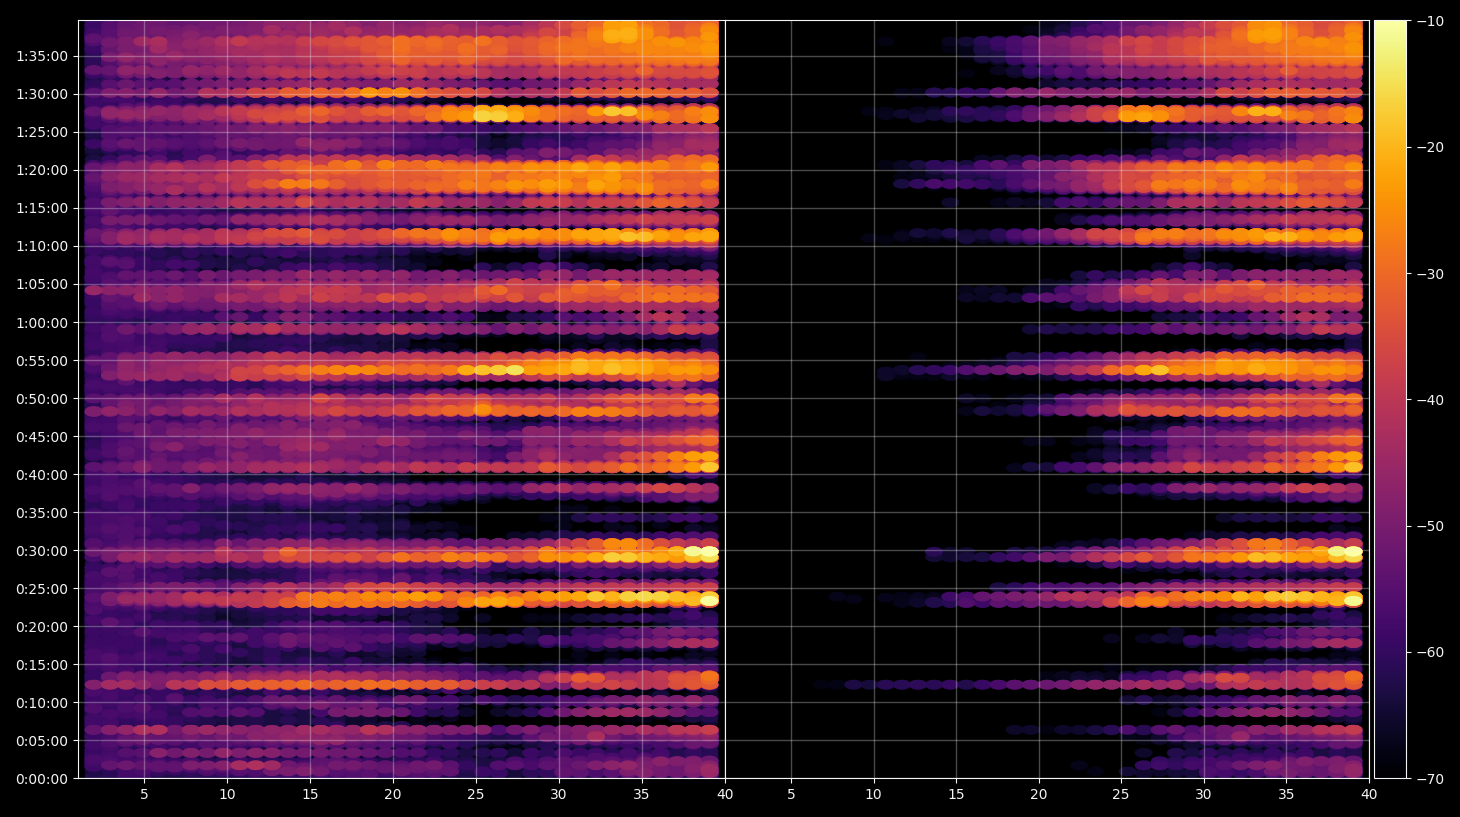Click the 1:05:00 time axis label
The image size is (1460, 817).
pyautogui.click(x=42, y=284)
